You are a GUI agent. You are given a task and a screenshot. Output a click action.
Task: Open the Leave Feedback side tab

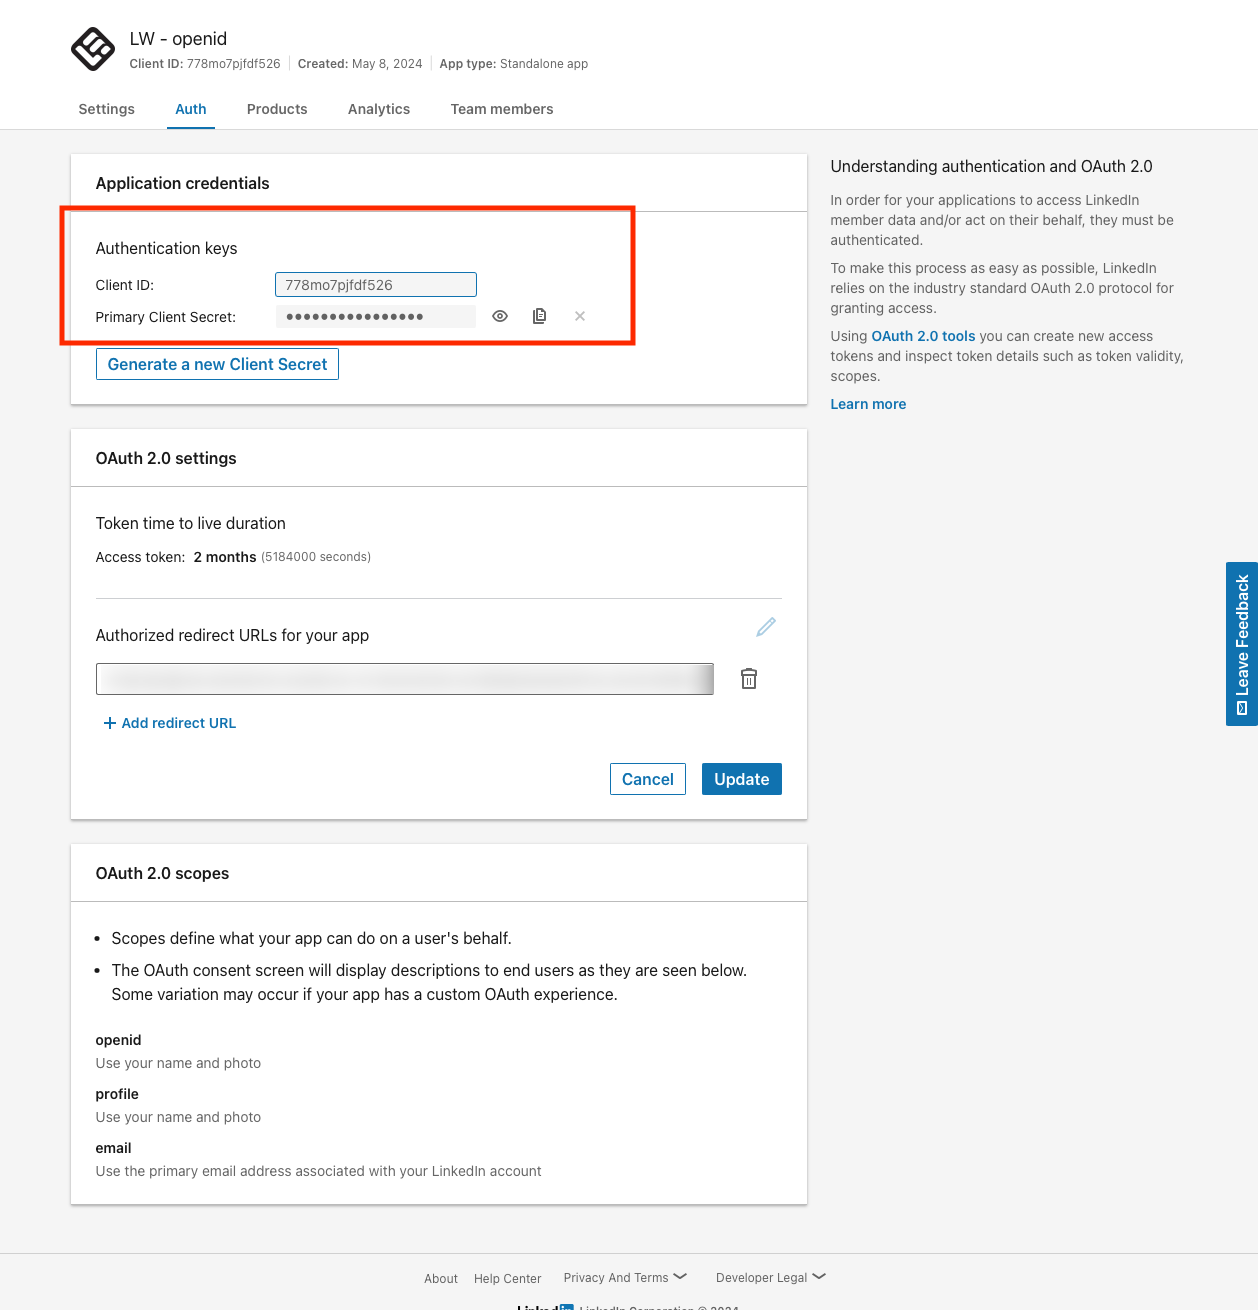point(1242,644)
